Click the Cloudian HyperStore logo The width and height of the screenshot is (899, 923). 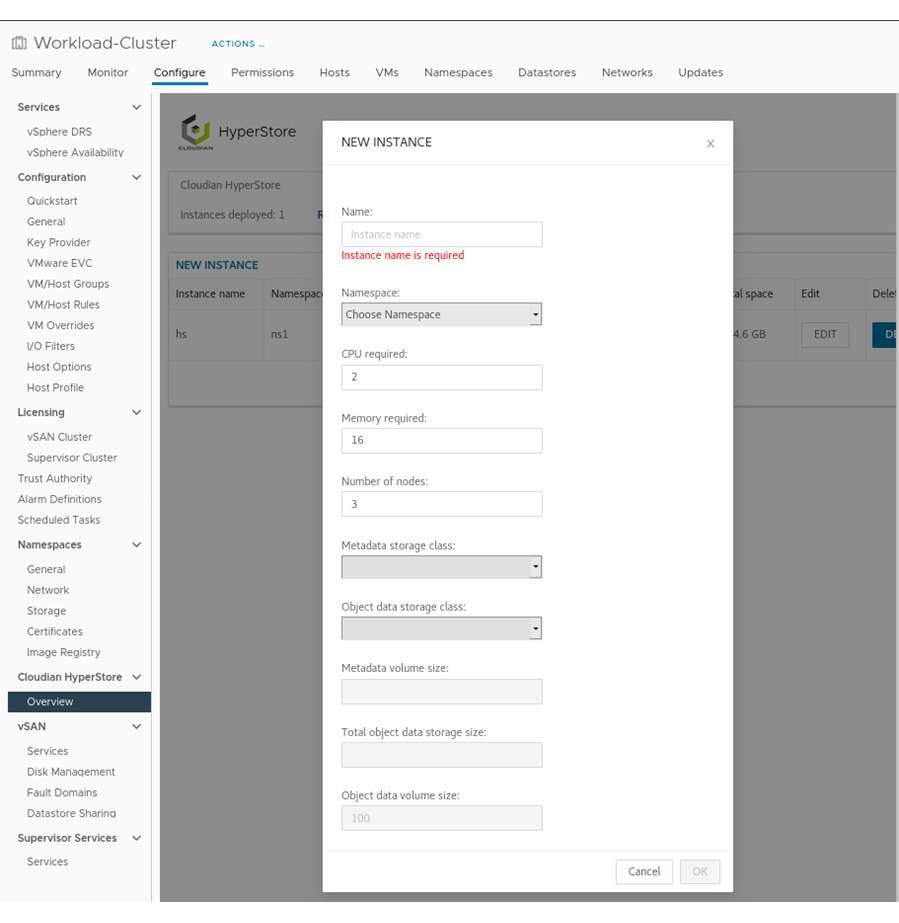click(195, 132)
